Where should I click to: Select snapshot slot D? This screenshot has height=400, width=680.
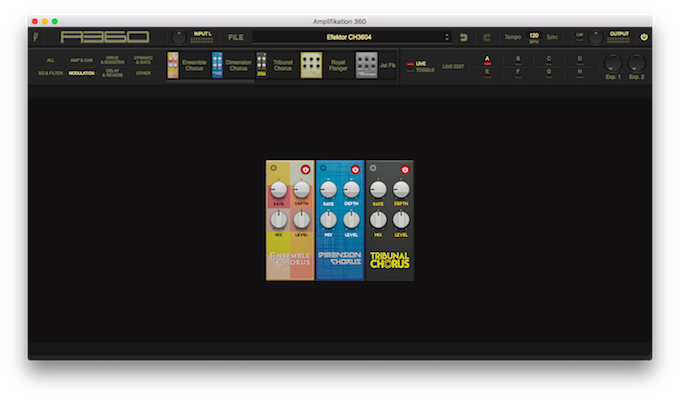[x=580, y=60]
